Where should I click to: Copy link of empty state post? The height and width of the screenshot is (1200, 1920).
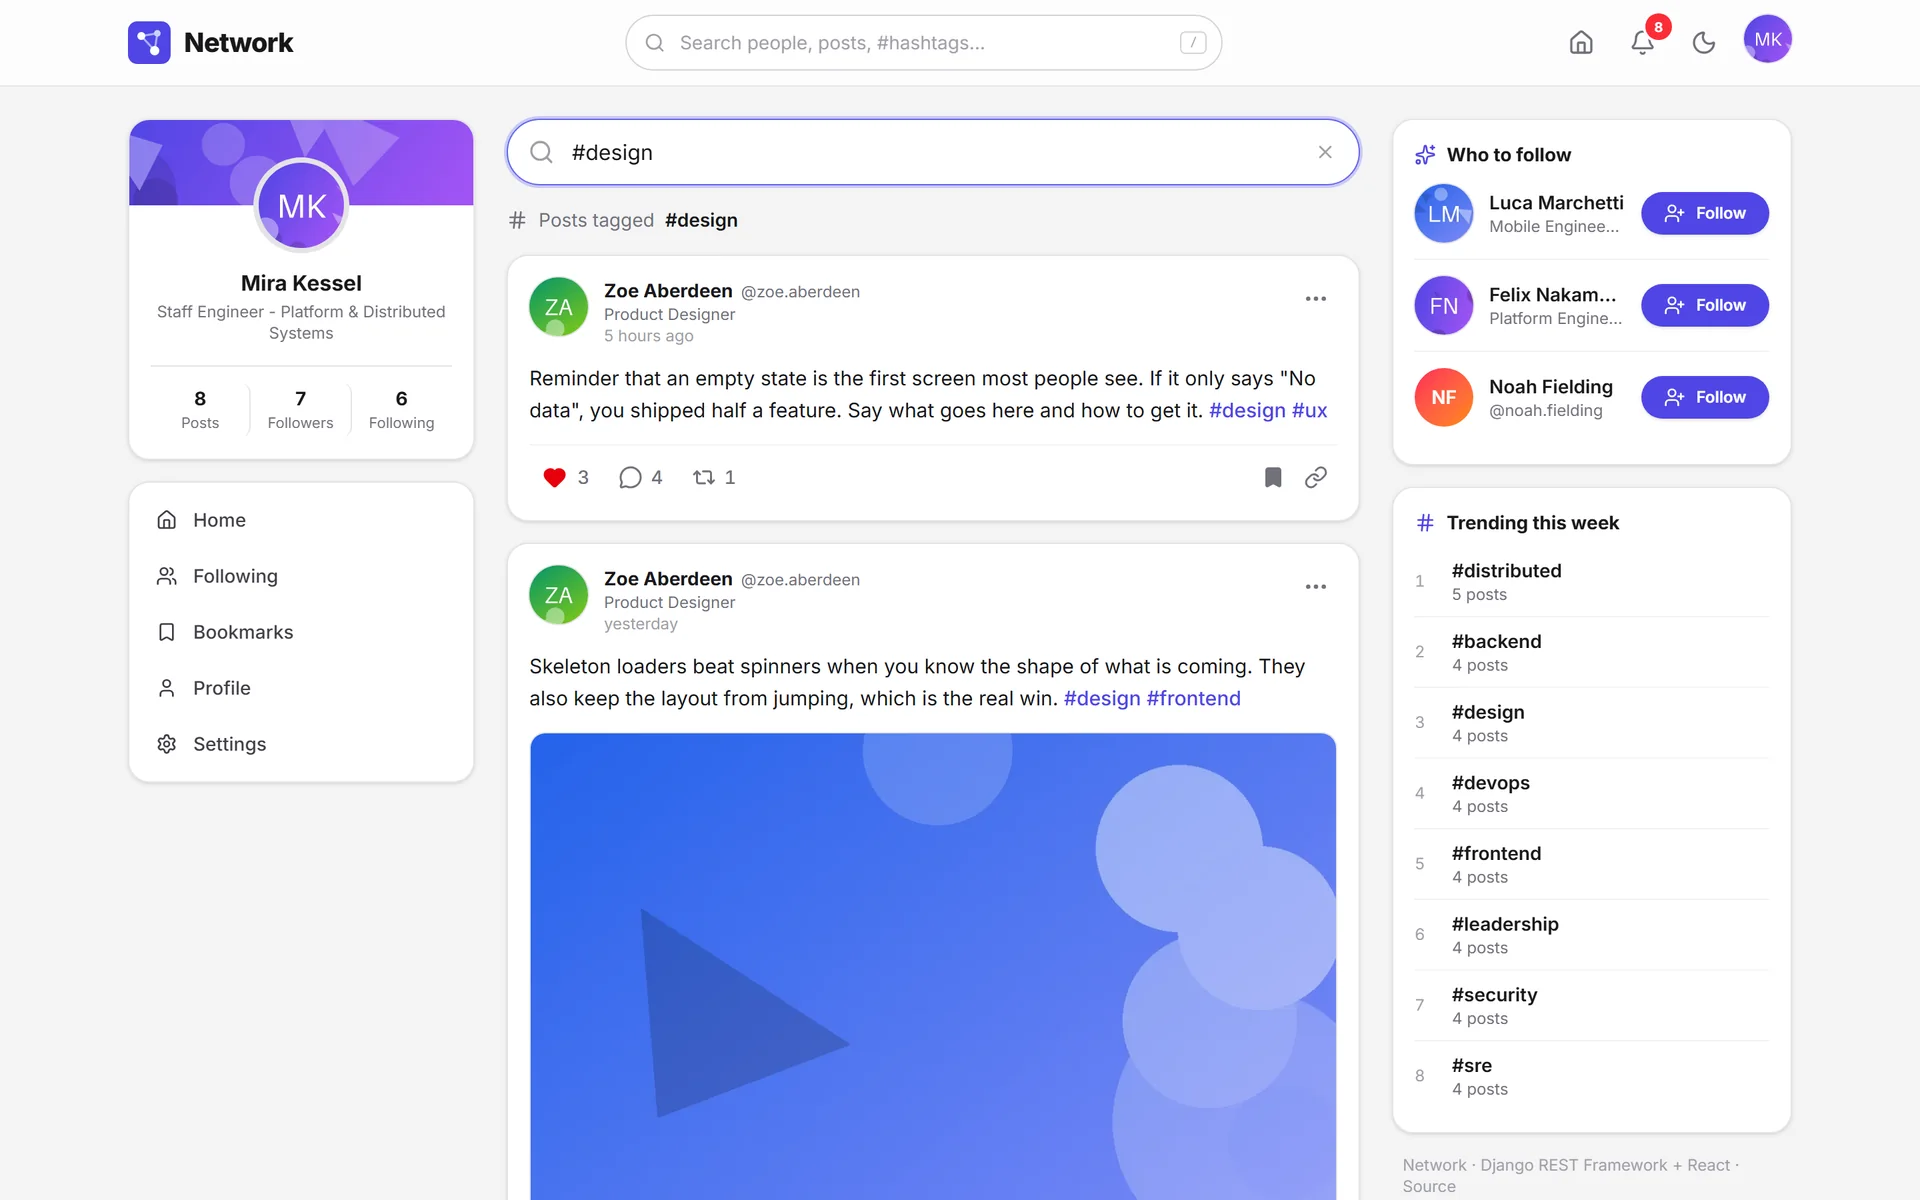(x=1316, y=477)
